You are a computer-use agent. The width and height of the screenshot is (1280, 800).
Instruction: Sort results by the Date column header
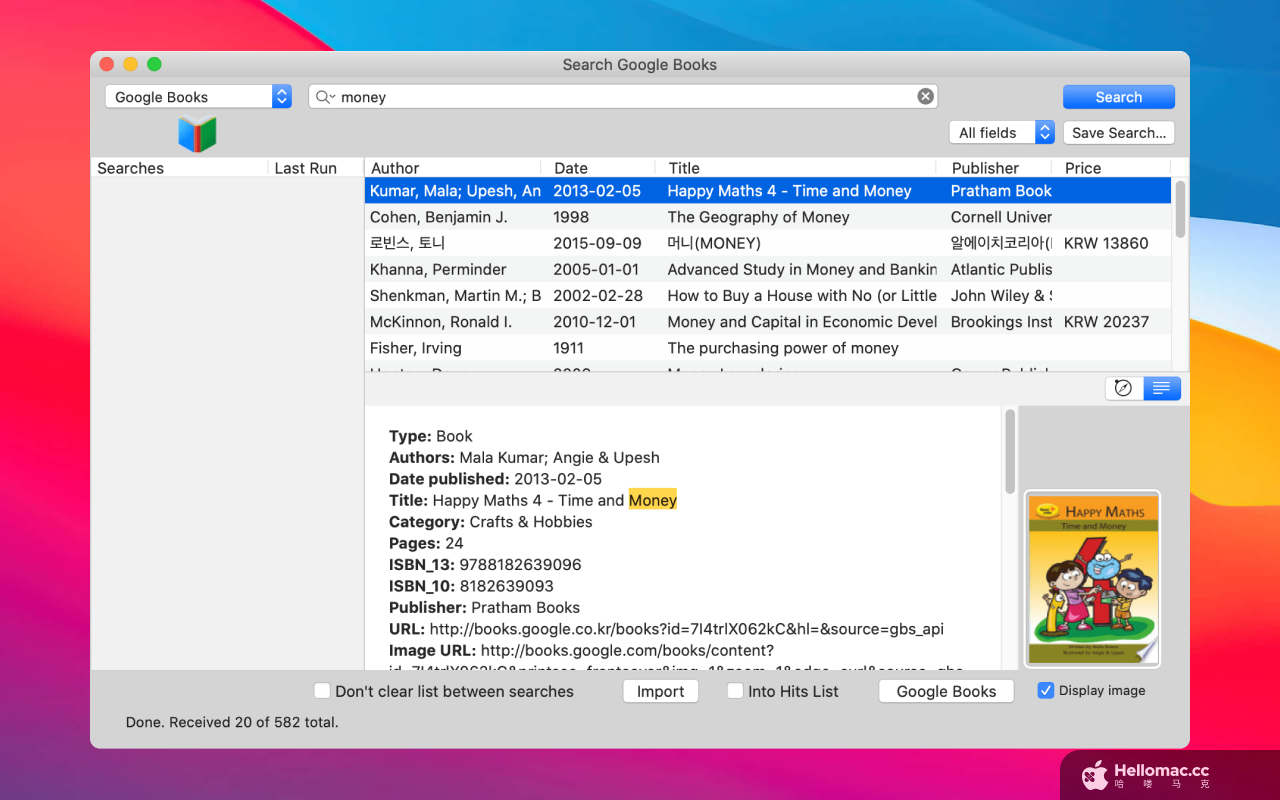tap(598, 168)
